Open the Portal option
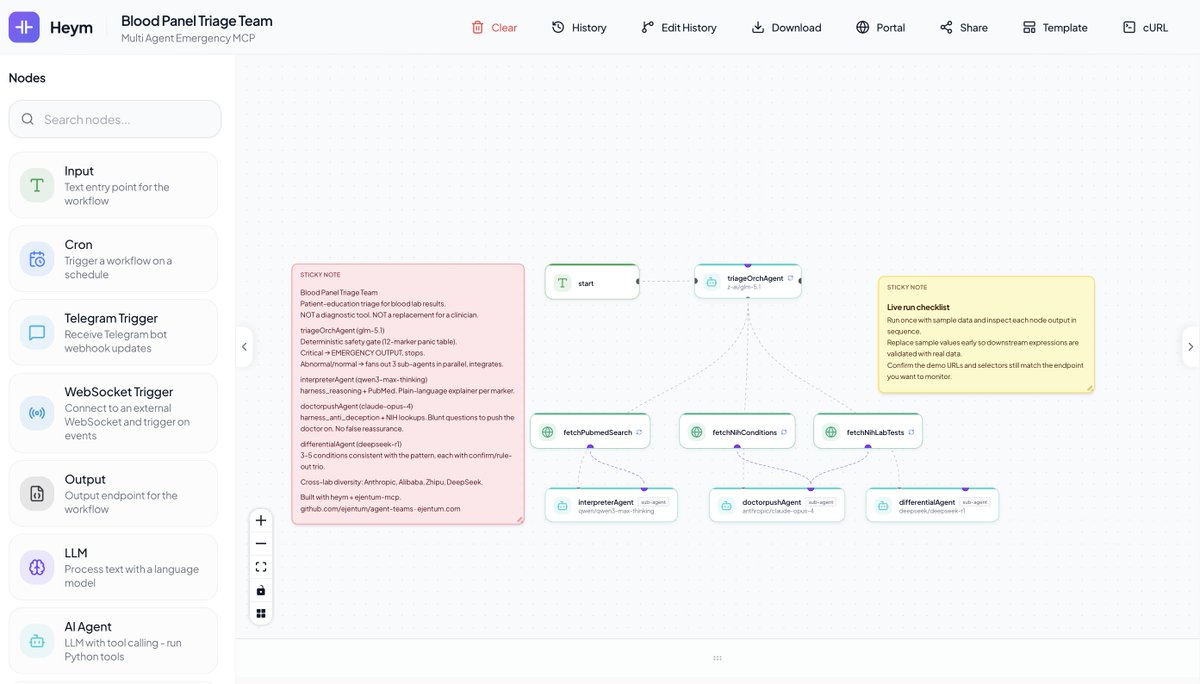1200x684 pixels. coord(880,27)
